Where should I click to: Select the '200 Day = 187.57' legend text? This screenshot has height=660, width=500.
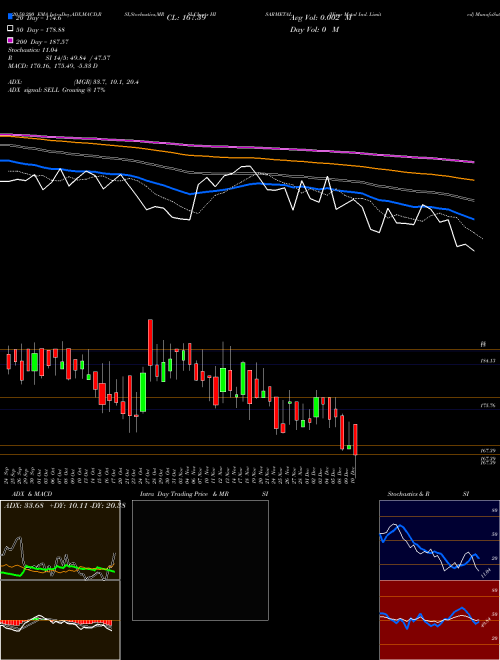pyautogui.click(x=42, y=42)
